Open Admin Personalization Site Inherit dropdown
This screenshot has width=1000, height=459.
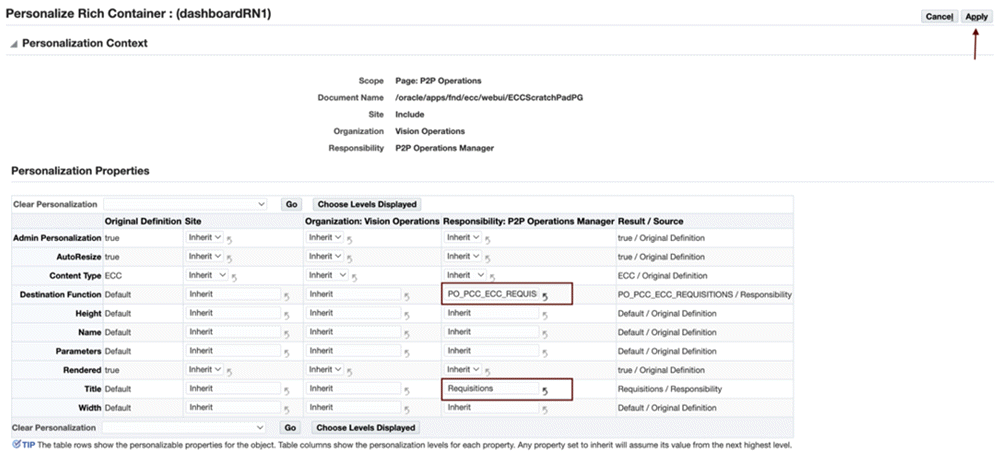point(204,237)
